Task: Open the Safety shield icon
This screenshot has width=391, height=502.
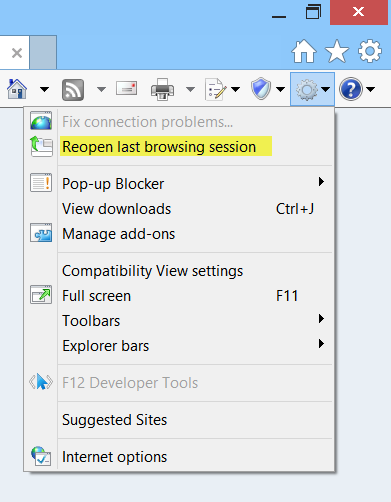Action: pyautogui.click(x=261, y=89)
